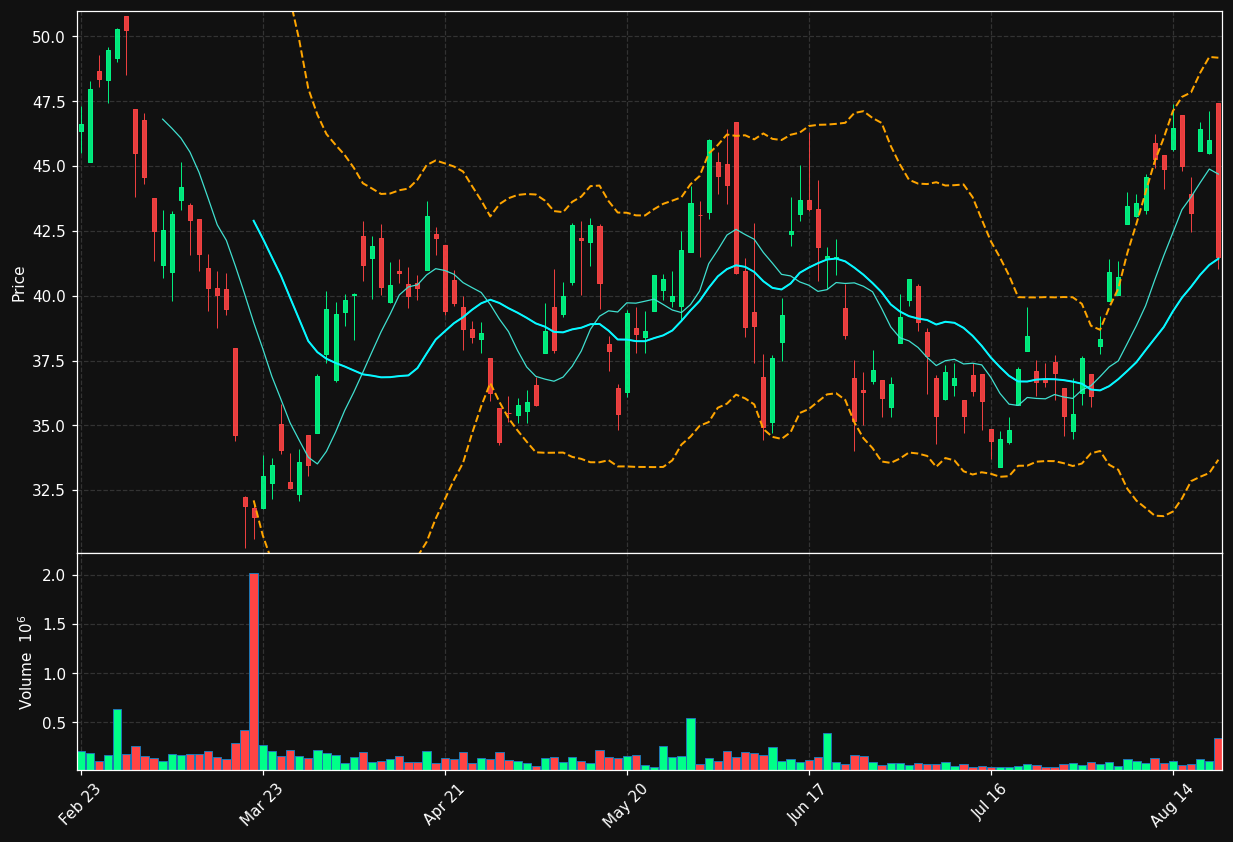The height and width of the screenshot is (842, 1233).
Task: Click the 47.5 price axis label
Action: (x=49, y=103)
